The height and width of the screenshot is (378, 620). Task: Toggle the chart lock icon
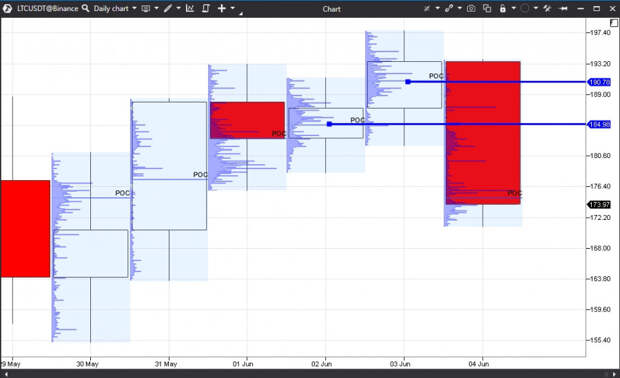point(503,8)
